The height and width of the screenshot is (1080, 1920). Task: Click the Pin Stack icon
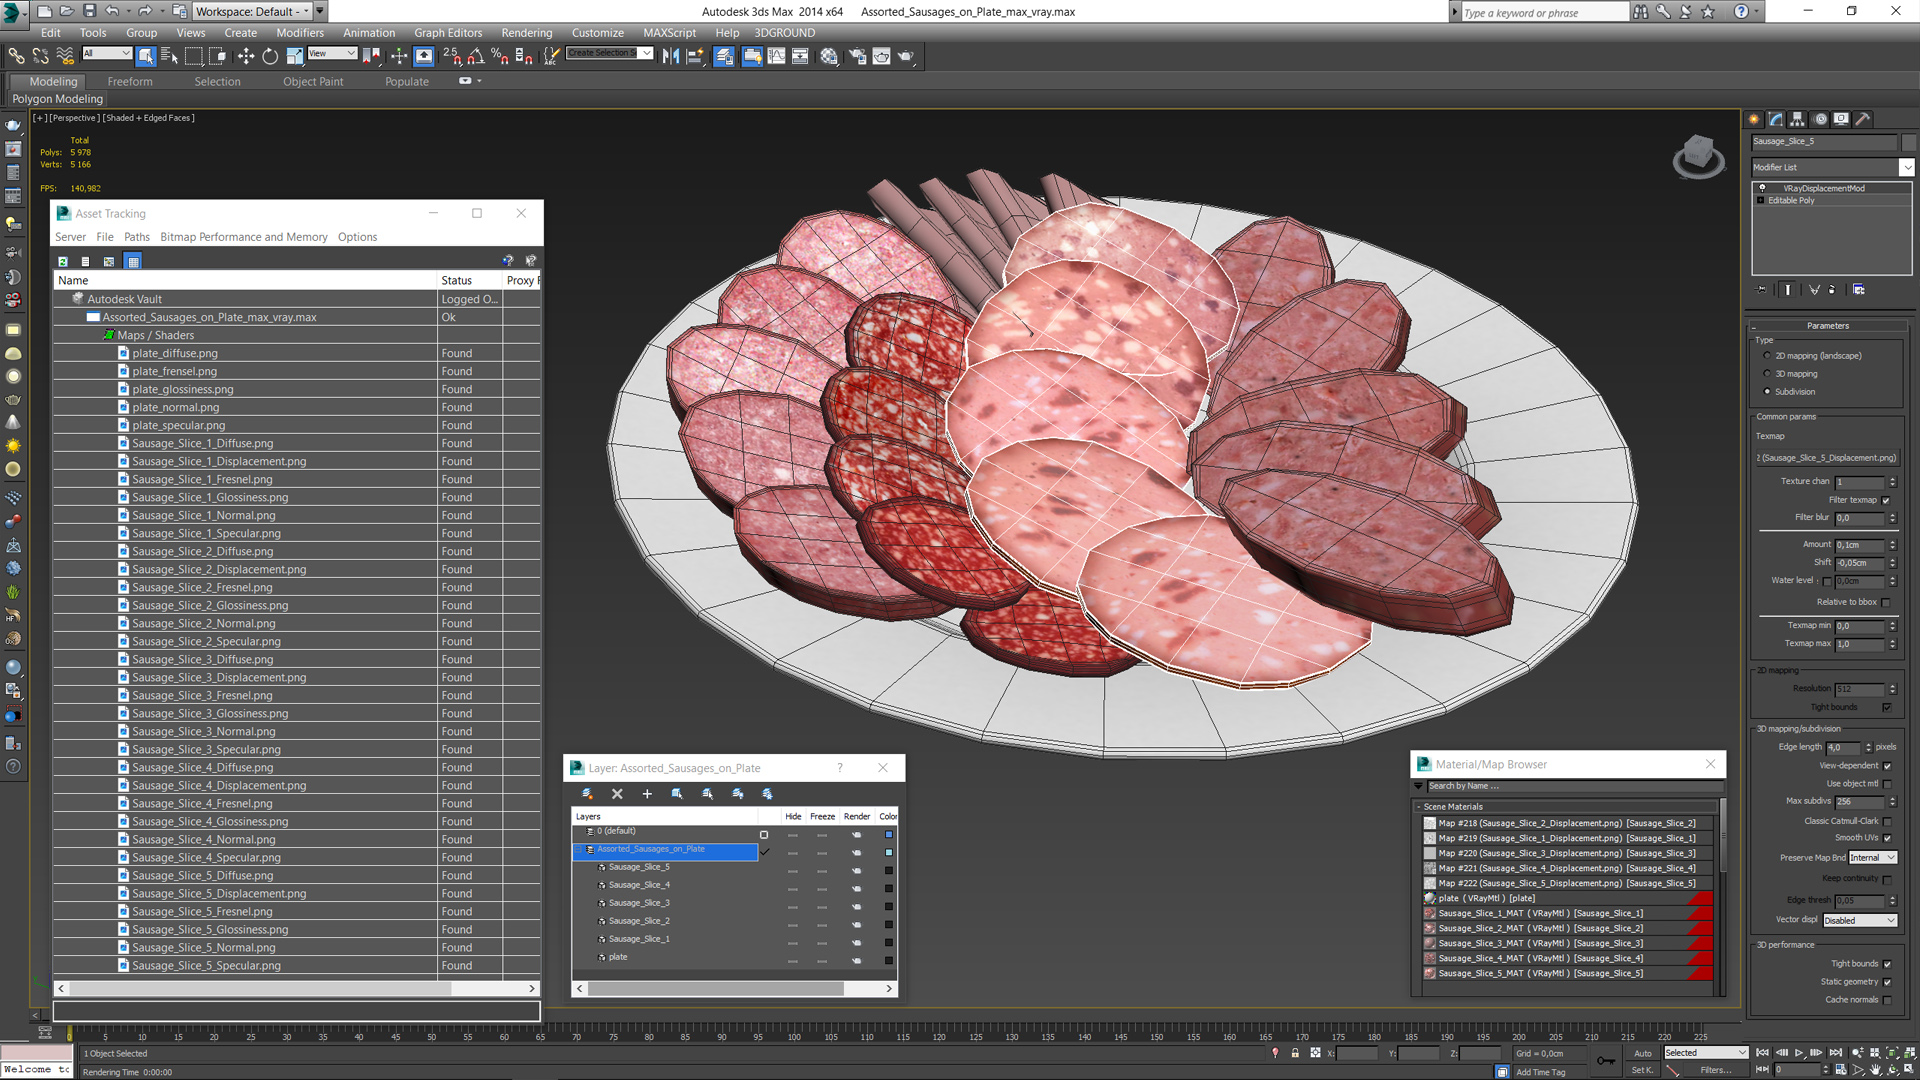1762,290
